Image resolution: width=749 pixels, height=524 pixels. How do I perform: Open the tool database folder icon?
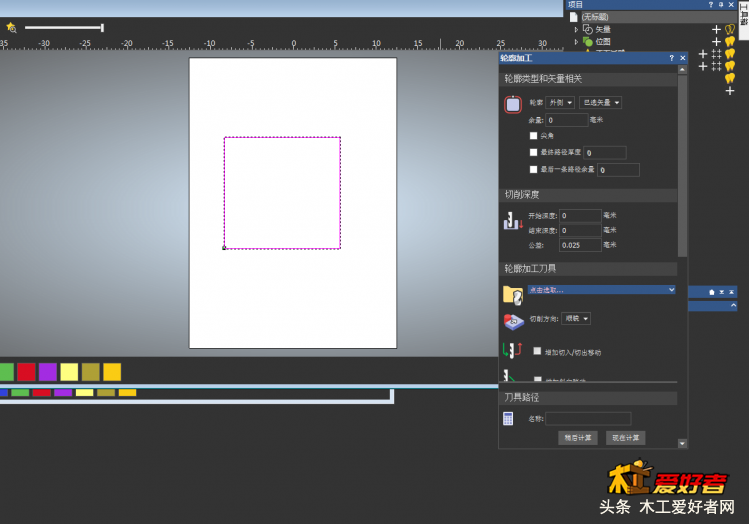pyautogui.click(x=513, y=295)
